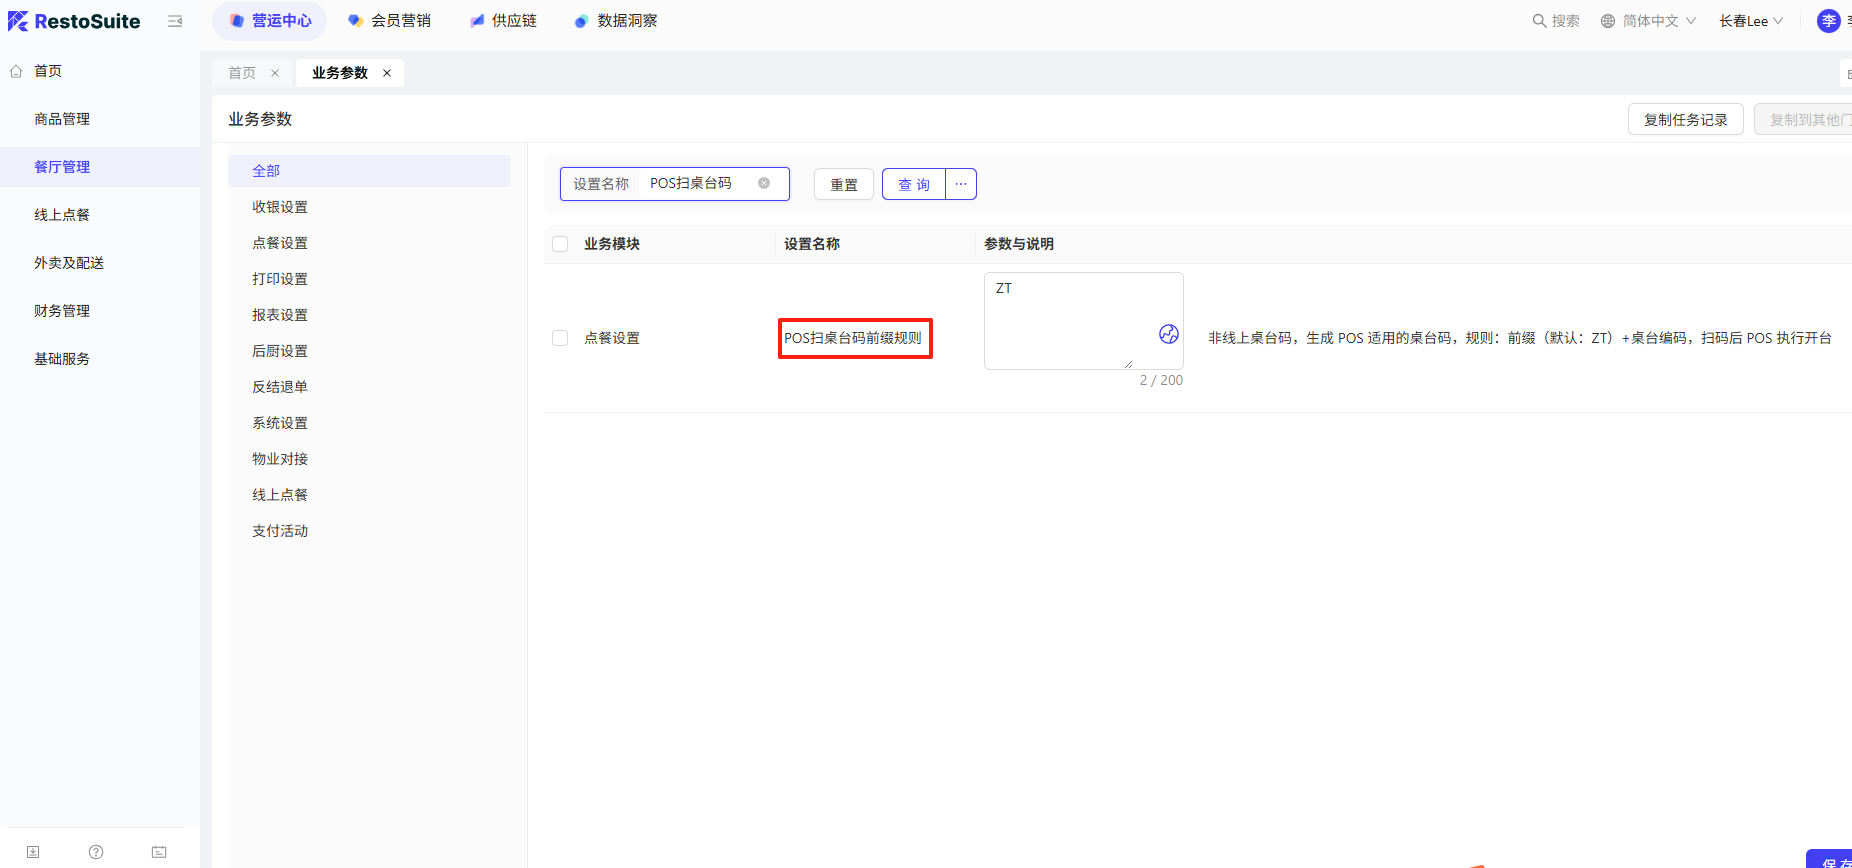Expand more query options ellipsis button
The width and height of the screenshot is (1852, 868).
coord(961,184)
